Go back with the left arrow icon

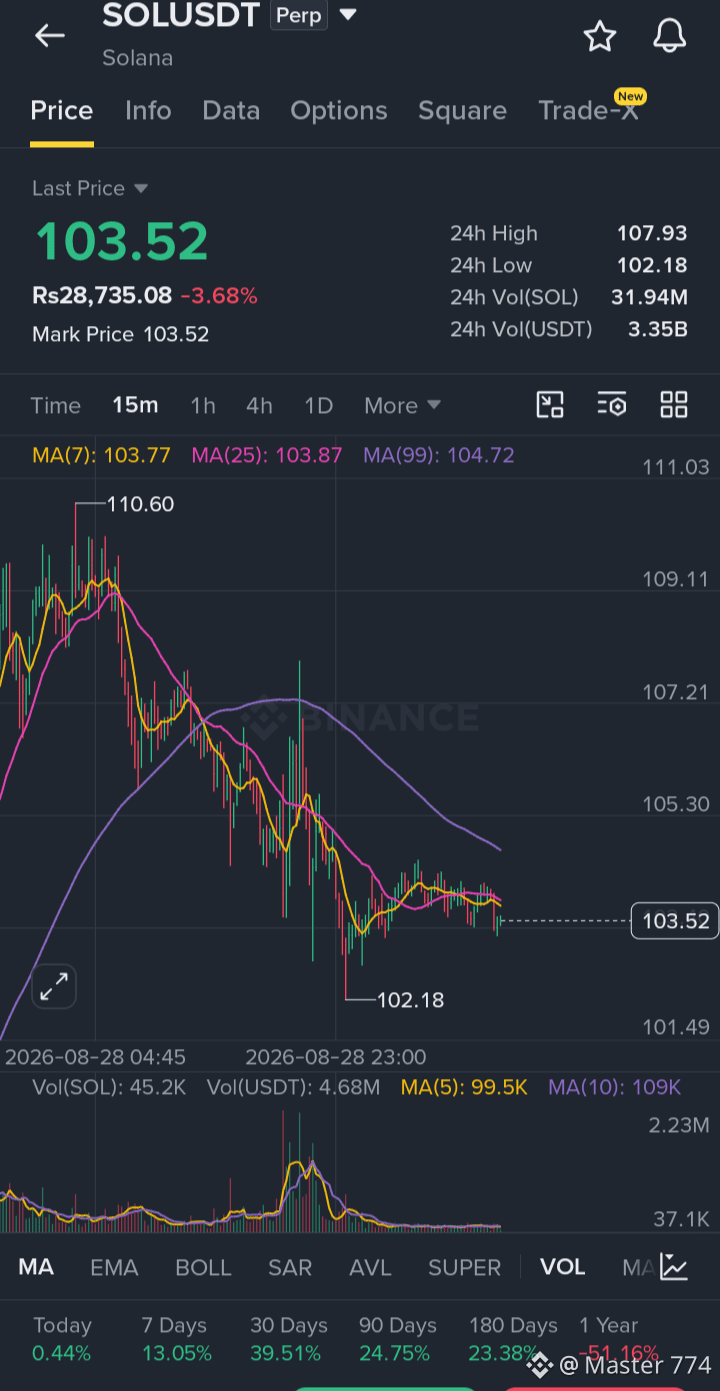[x=49, y=36]
